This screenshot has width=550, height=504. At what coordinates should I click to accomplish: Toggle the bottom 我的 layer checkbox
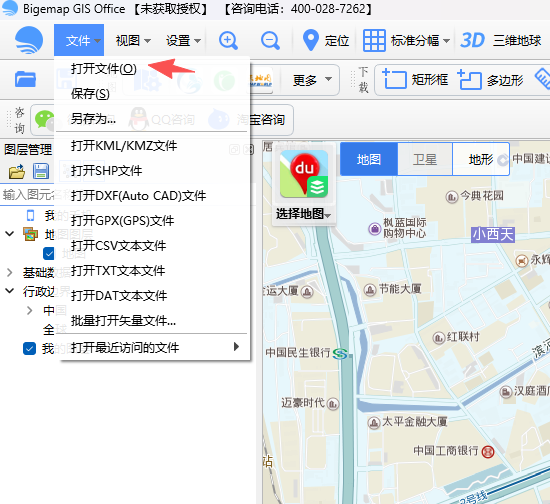click(x=29, y=349)
